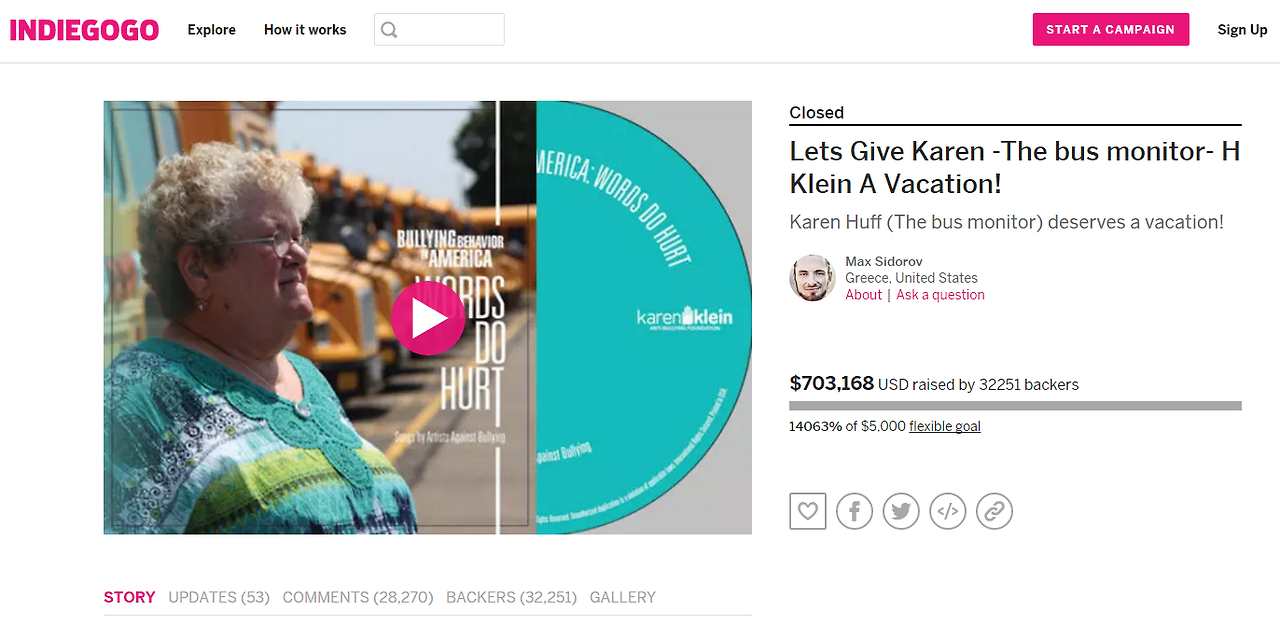Open Max Sidorov's profile picture
Image resolution: width=1280 pixels, height=639 pixels.
tap(813, 278)
